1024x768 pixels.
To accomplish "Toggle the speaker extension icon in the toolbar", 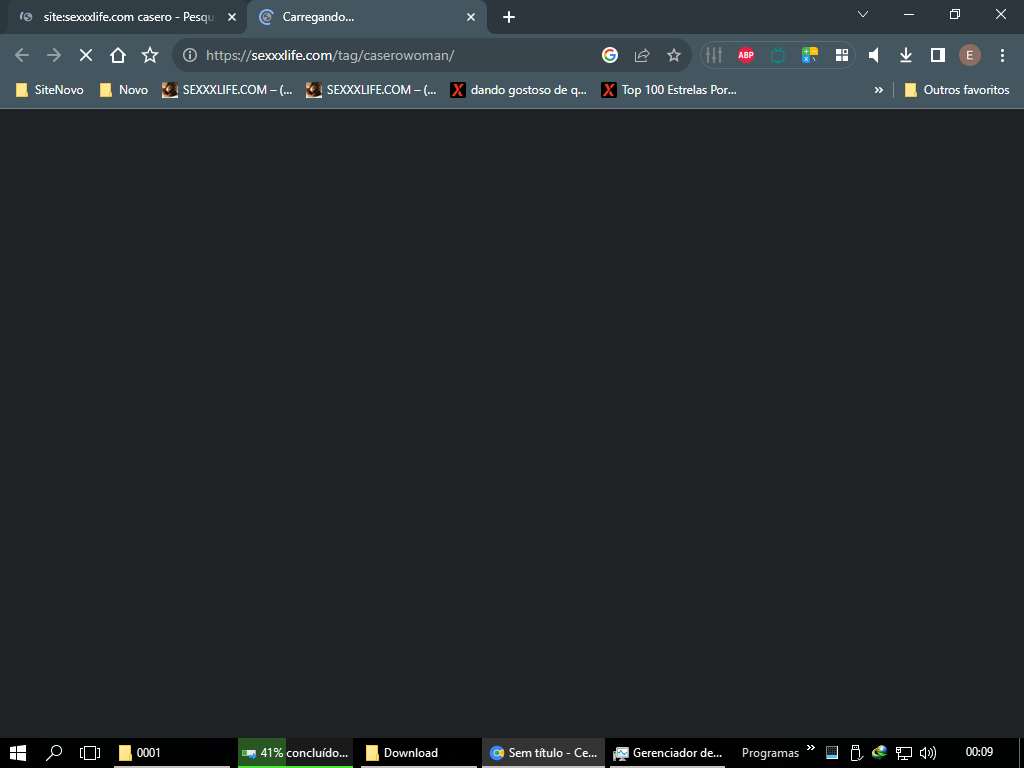I will pos(874,56).
